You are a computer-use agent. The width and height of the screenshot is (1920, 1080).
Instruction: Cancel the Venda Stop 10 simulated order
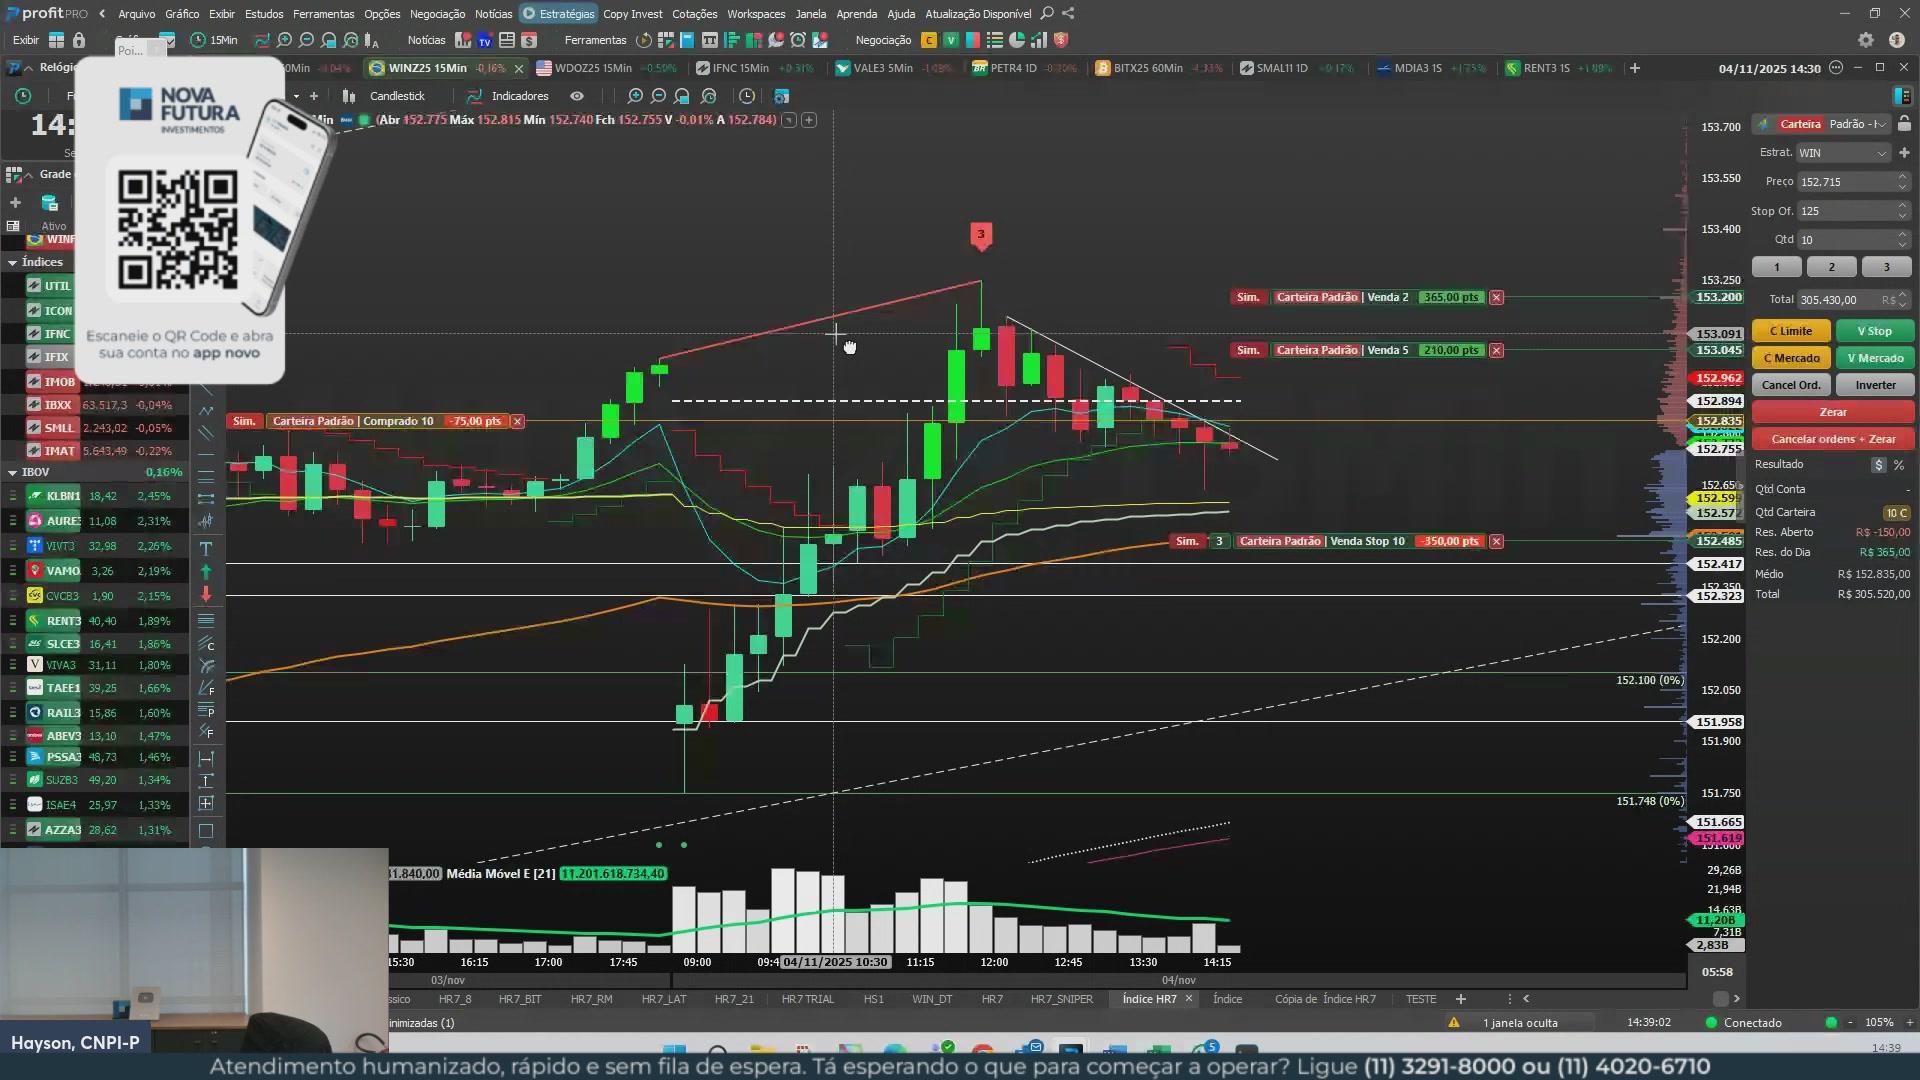(x=1496, y=541)
